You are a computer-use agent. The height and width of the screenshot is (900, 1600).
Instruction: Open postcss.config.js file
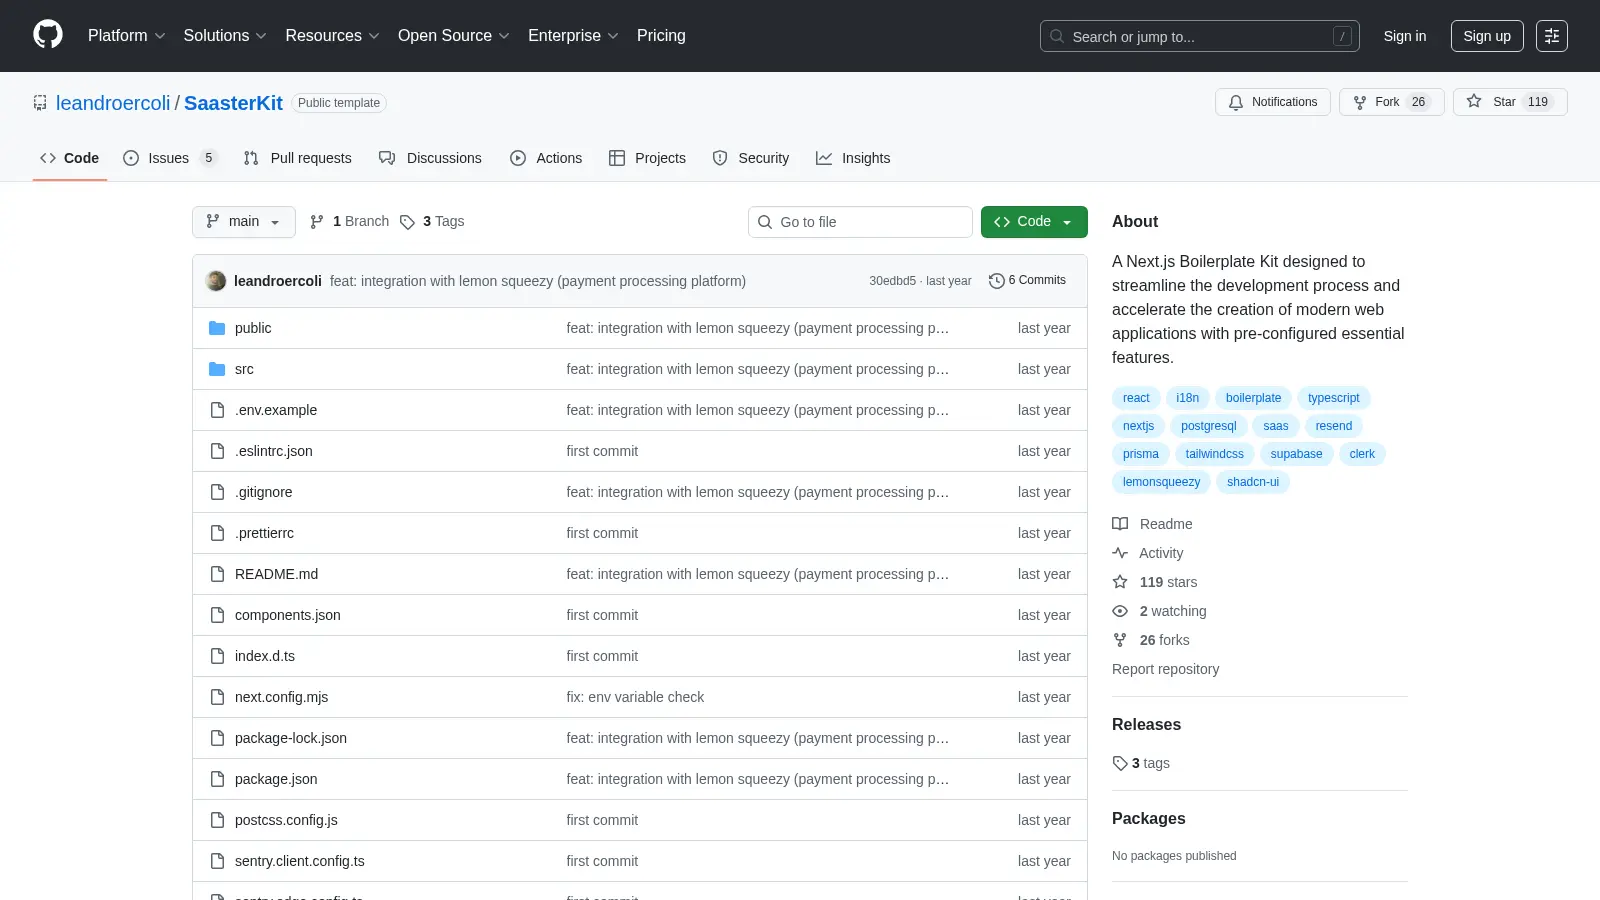click(286, 820)
